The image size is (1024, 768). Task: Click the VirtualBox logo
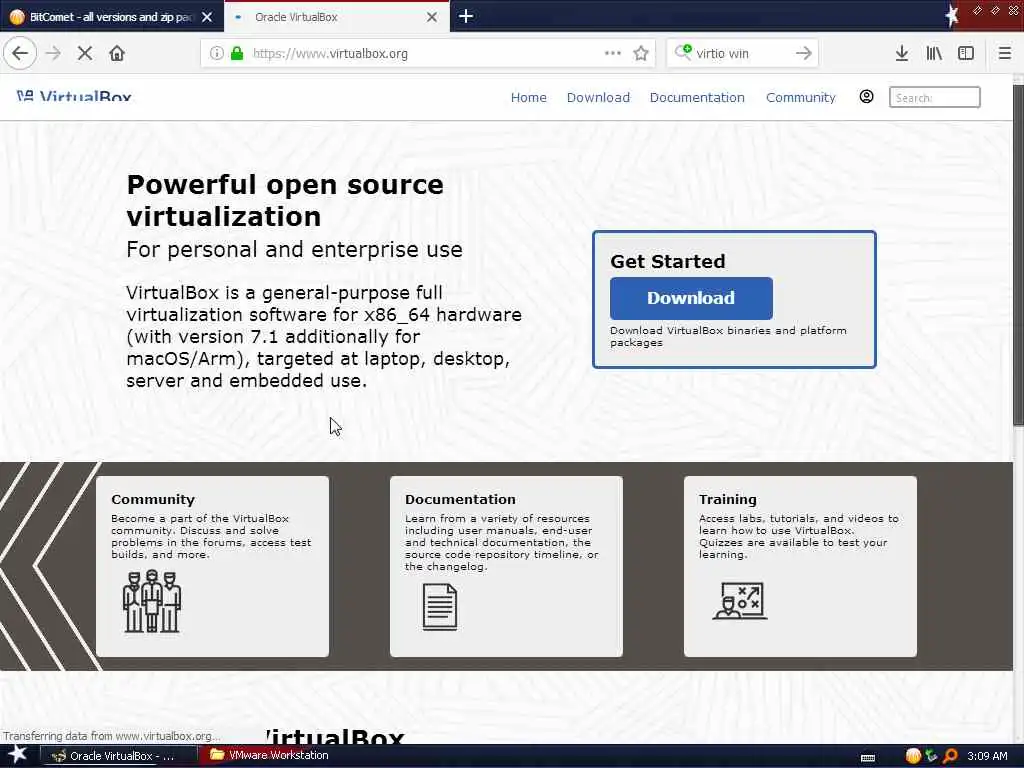[74, 97]
